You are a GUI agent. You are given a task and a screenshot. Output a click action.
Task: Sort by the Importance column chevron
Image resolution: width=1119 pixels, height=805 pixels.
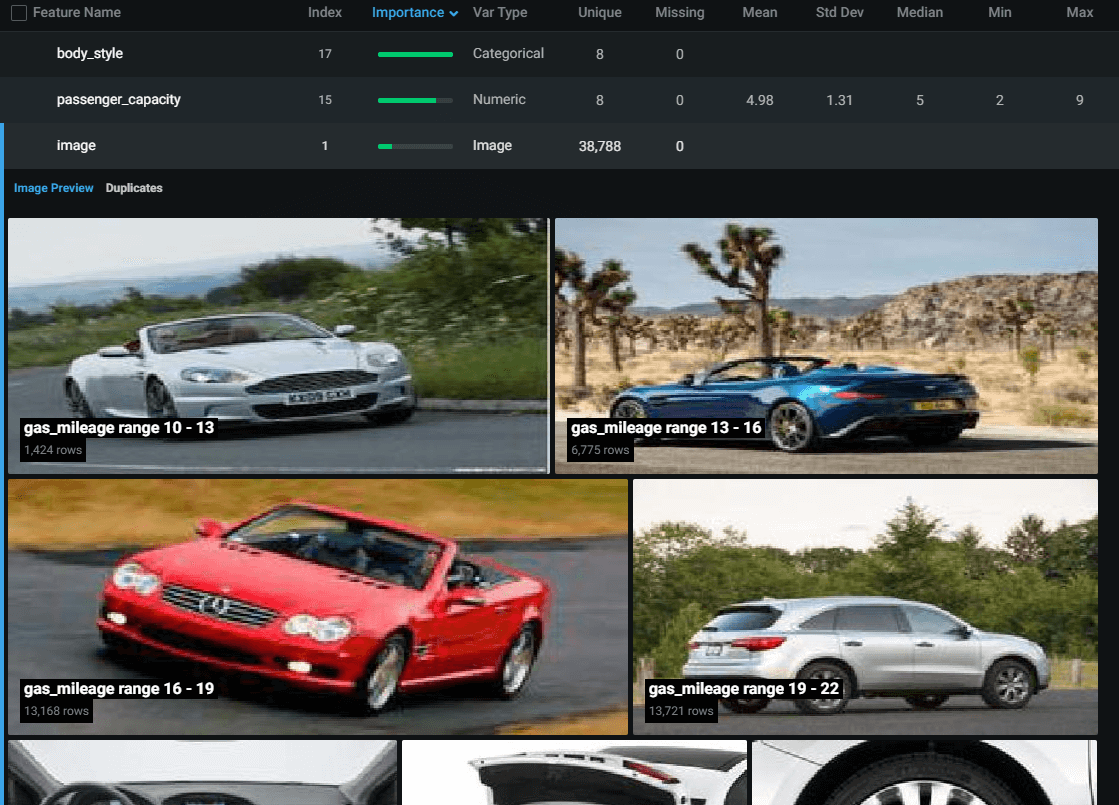click(x=454, y=14)
